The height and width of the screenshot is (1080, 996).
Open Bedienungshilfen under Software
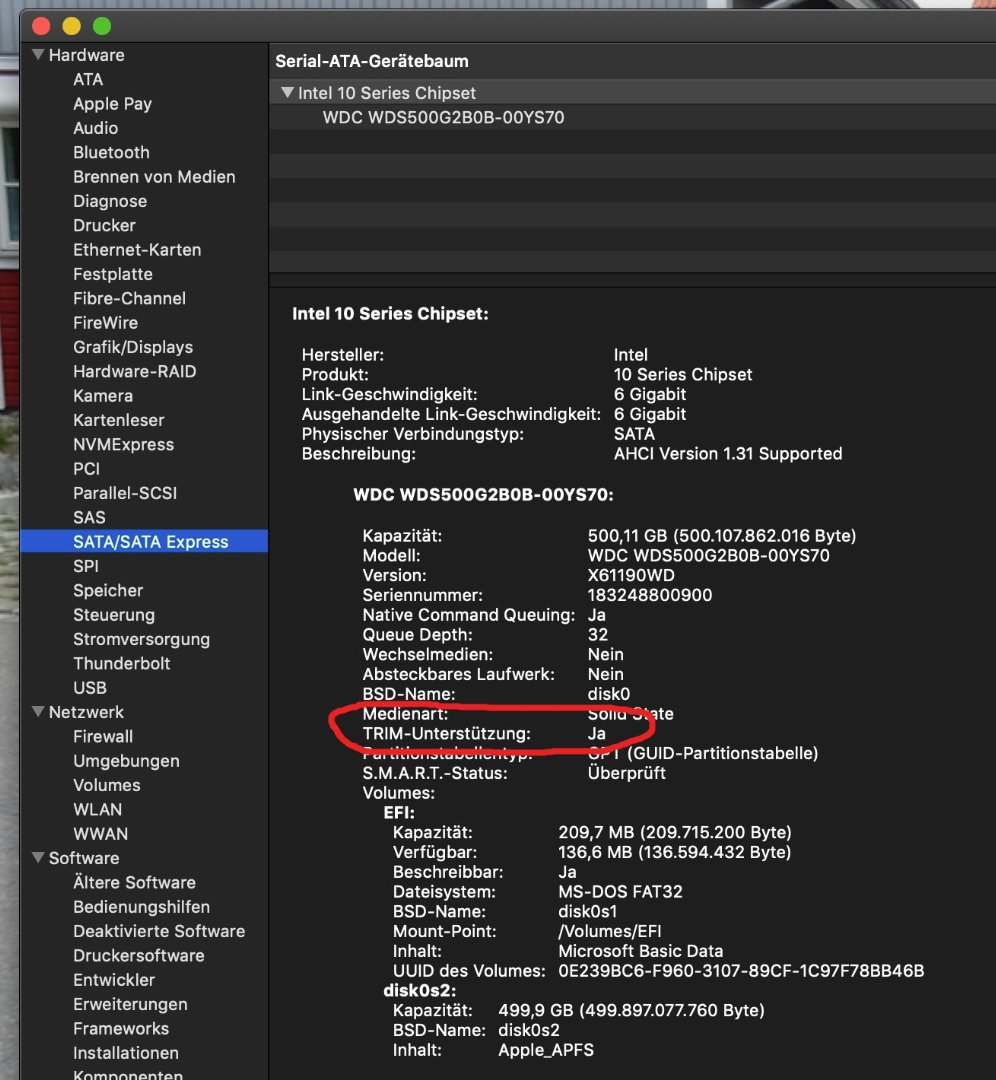[142, 907]
